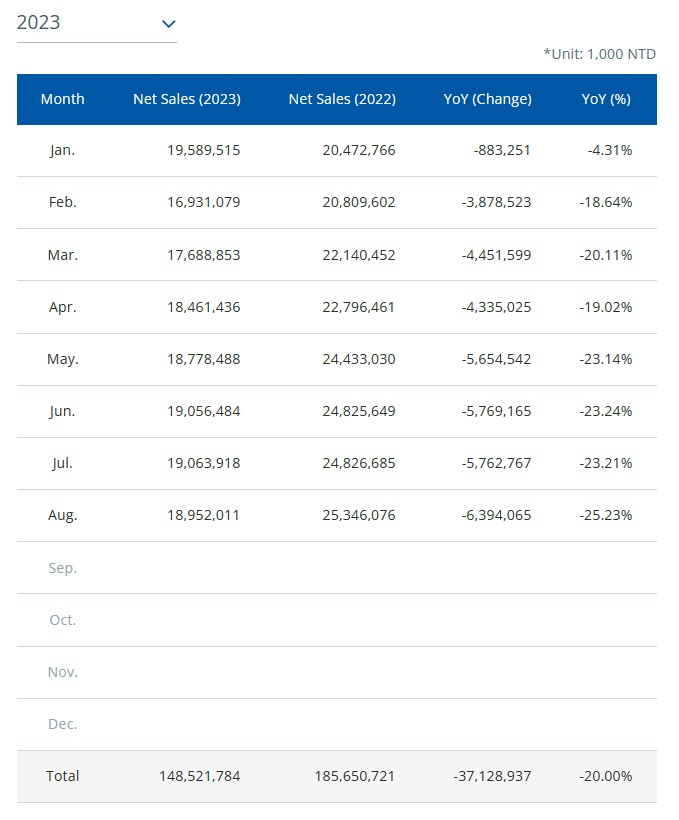Screen dimensions: 679x820
Task: Select the Aug. month row label
Action: [63, 515]
